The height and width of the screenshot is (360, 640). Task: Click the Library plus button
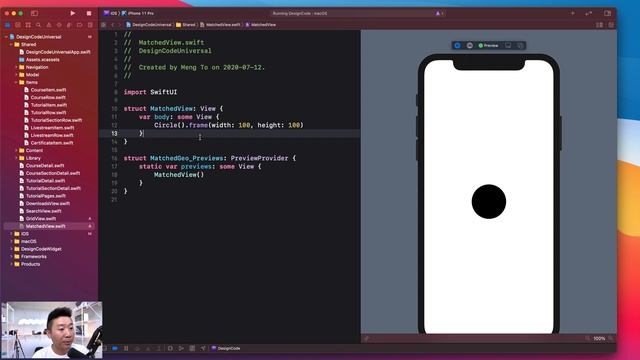(x=573, y=13)
